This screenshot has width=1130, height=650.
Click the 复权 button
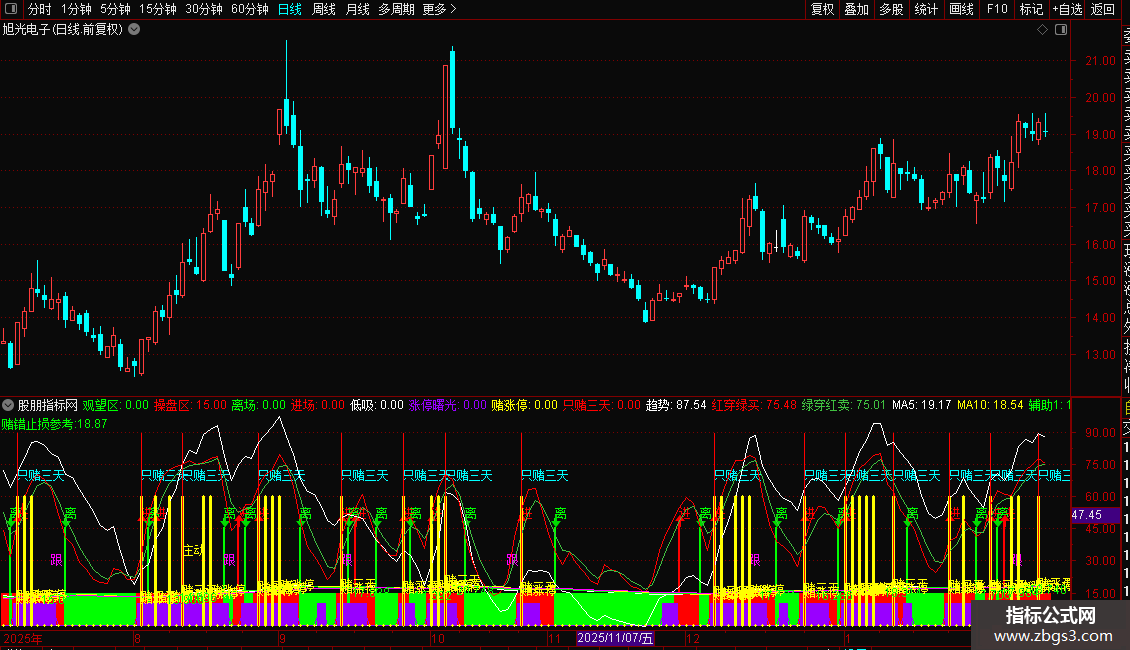pyautogui.click(x=822, y=9)
